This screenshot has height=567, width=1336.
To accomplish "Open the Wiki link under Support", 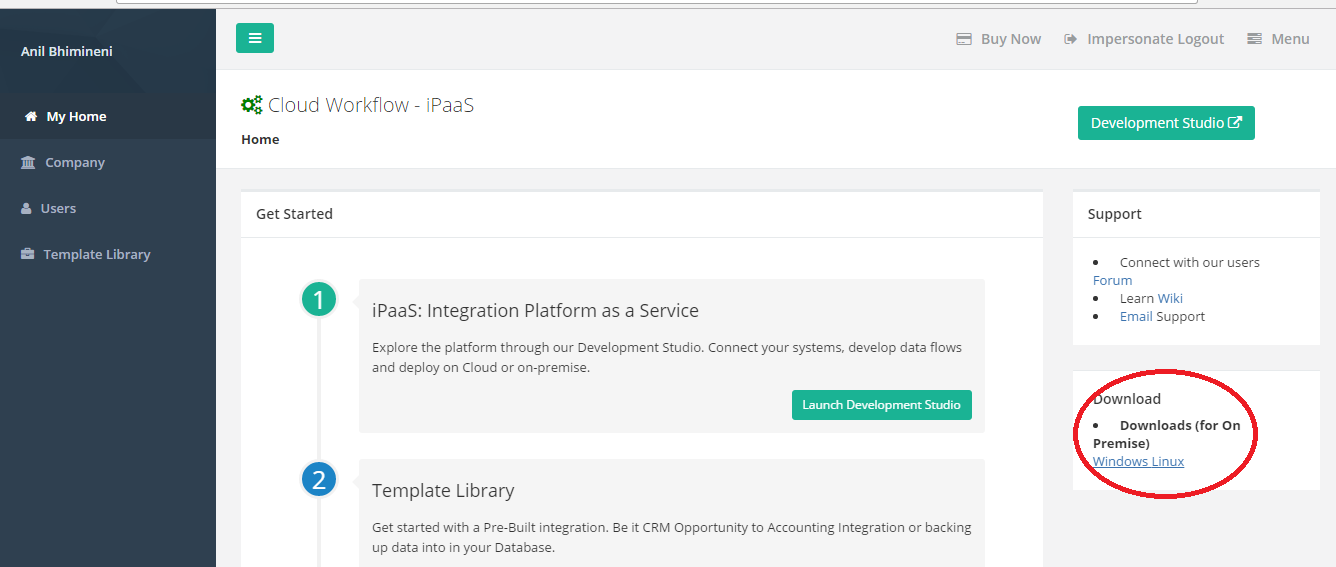I will (x=1170, y=298).
